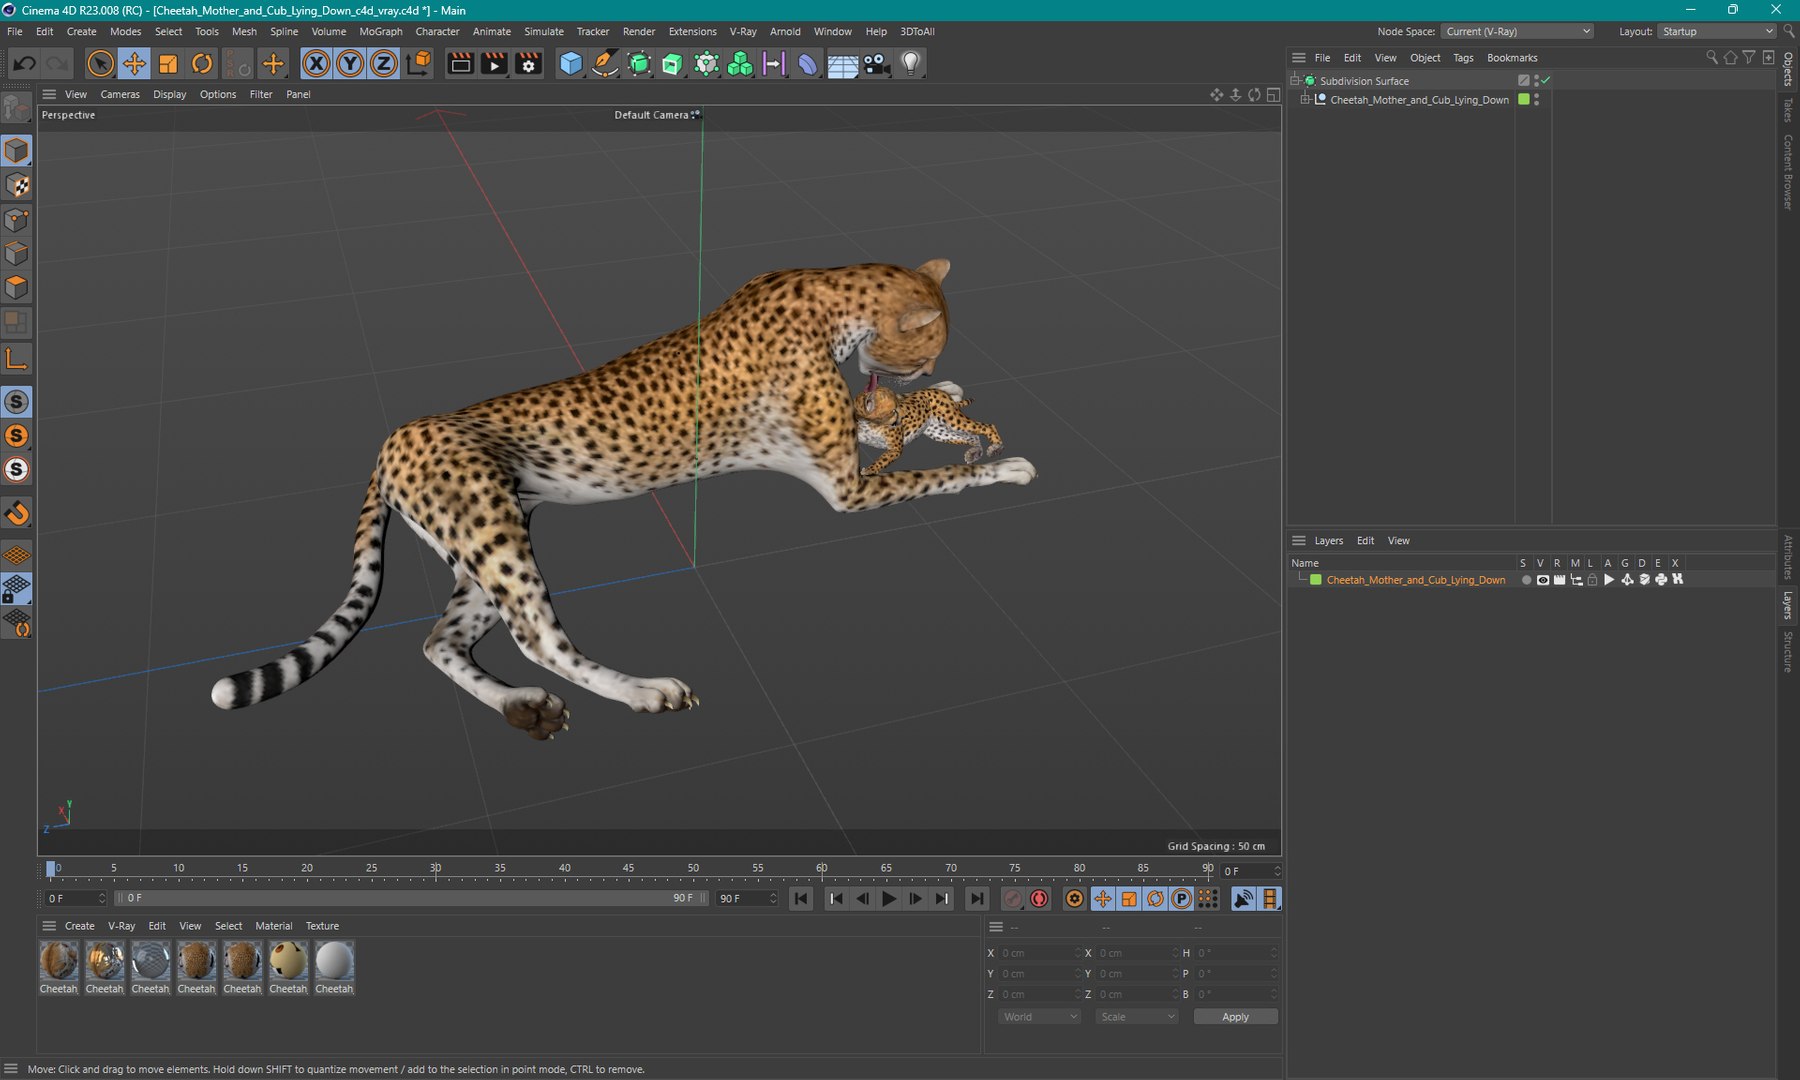
Task: Click the green layer color swatch
Action: [x=1316, y=580]
